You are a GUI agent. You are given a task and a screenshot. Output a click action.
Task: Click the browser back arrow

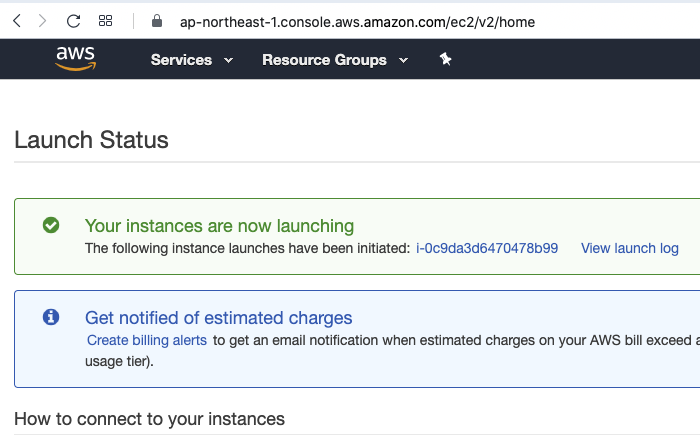click(17, 20)
